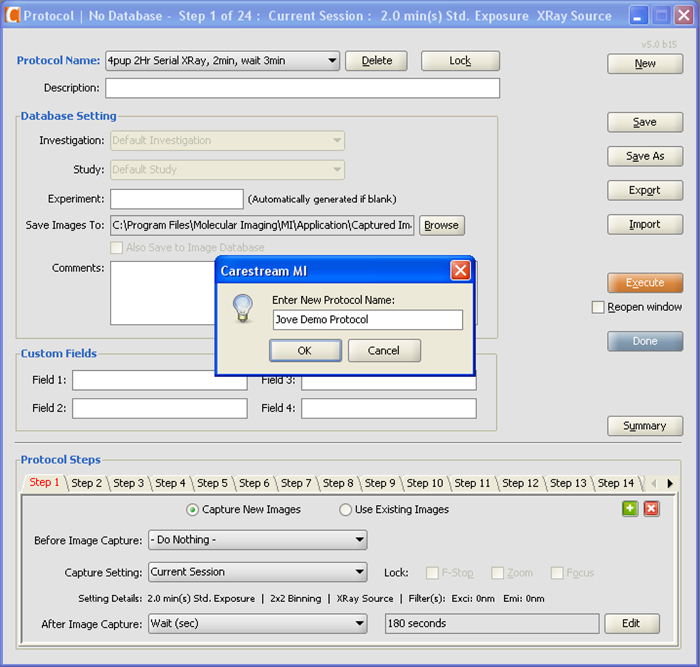Confirm new protocol name with OK
Viewport: 700px width, 667px height.
[x=305, y=350]
